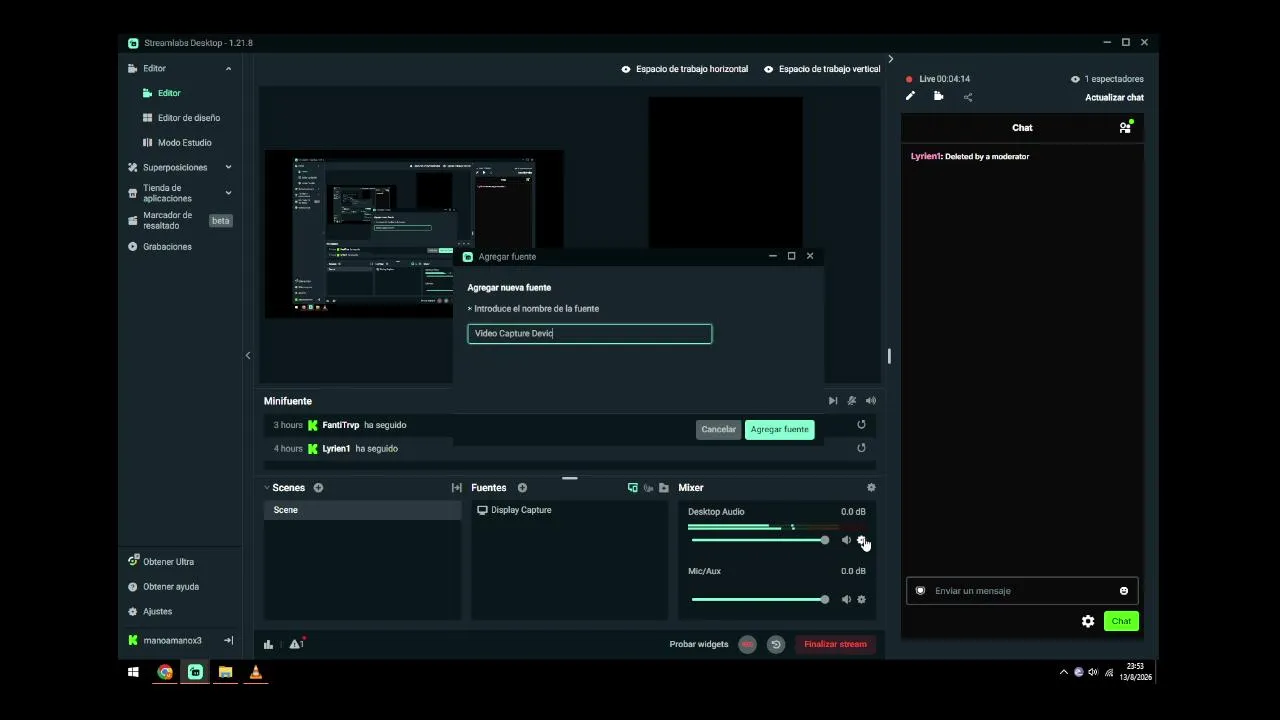Click Obtener Ultra

[168, 562]
